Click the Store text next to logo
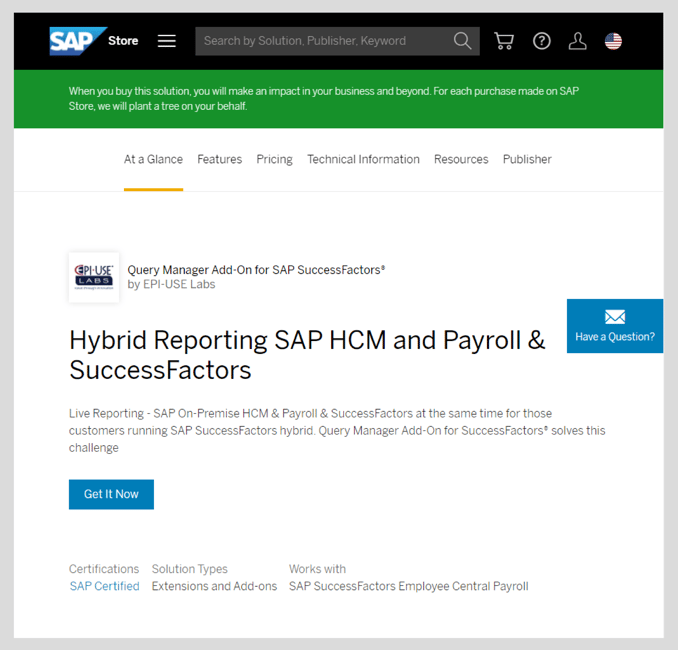Image resolution: width=678 pixels, height=650 pixels. 123,41
